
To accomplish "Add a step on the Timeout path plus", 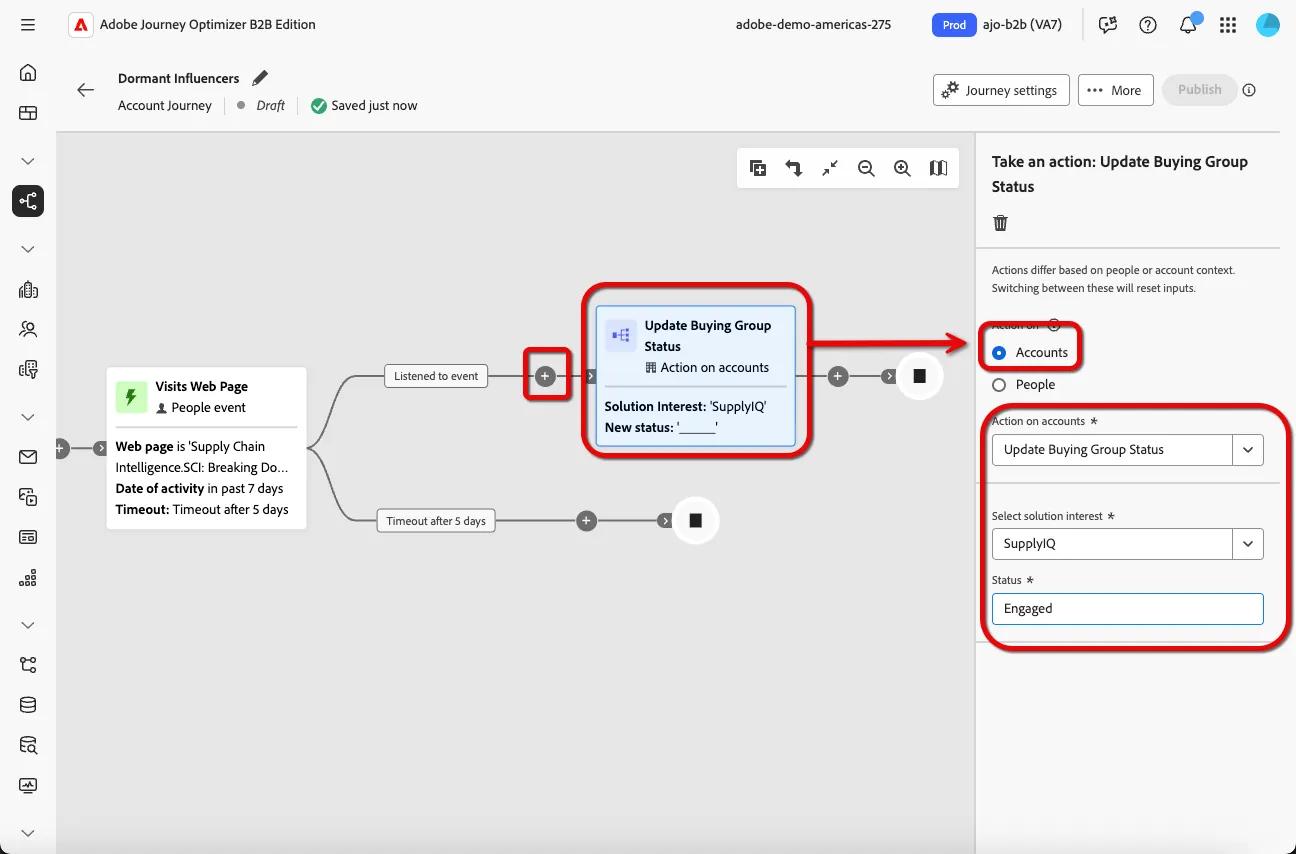I will 587,520.
